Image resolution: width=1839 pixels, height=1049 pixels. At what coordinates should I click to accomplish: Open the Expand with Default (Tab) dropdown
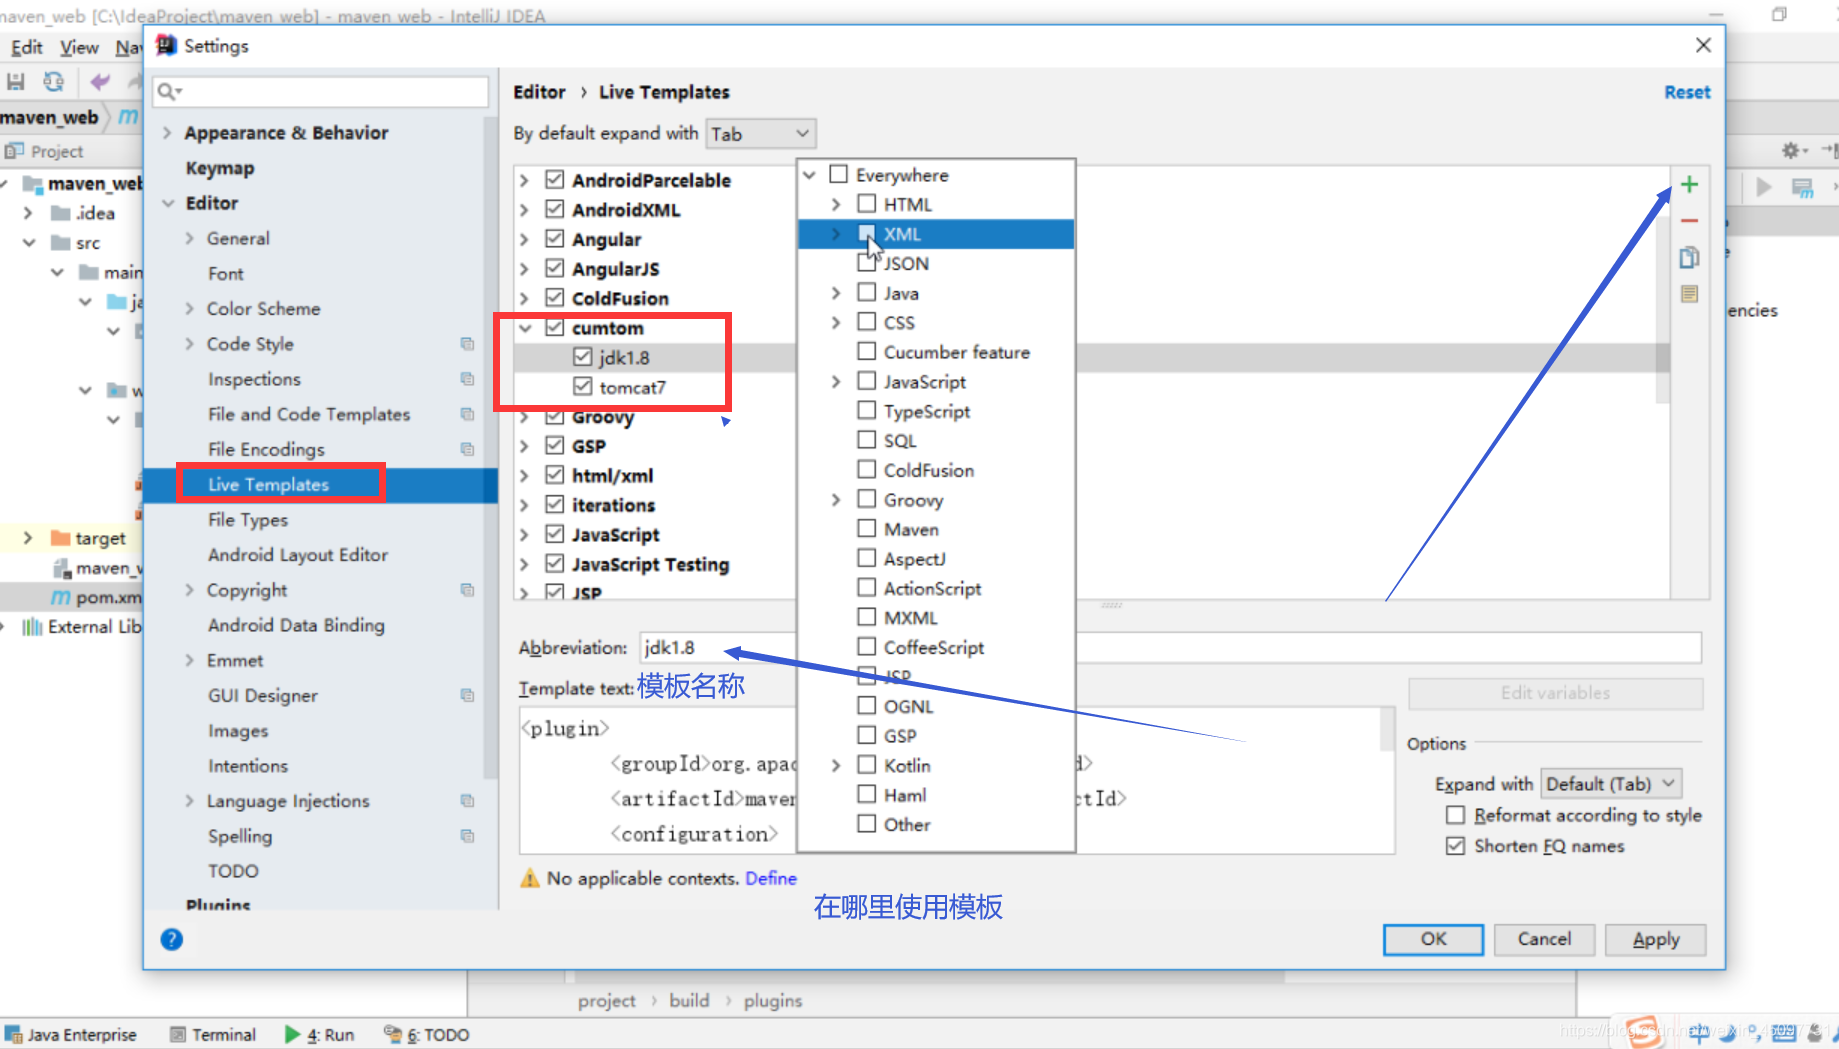click(x=1611, y=784)
